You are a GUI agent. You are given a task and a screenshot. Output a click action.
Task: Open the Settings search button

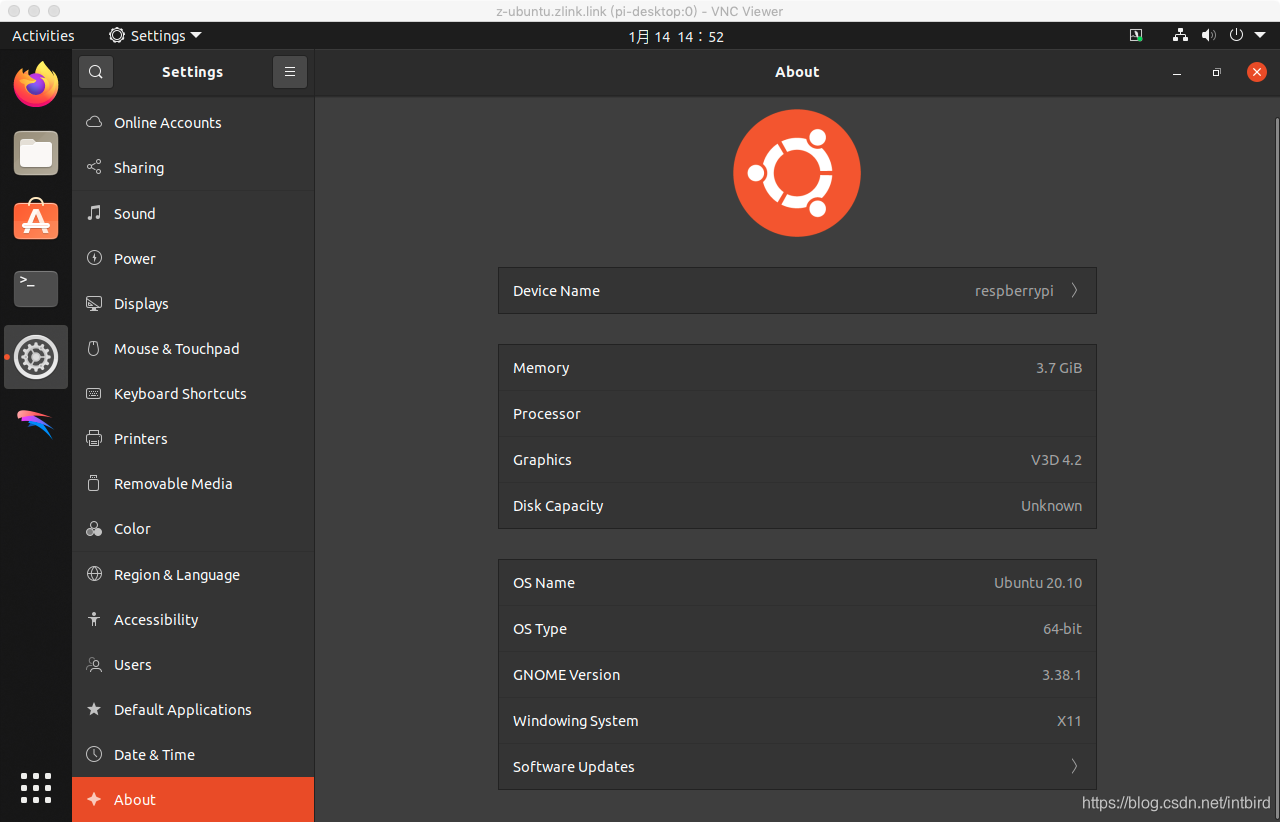(96, 72)
